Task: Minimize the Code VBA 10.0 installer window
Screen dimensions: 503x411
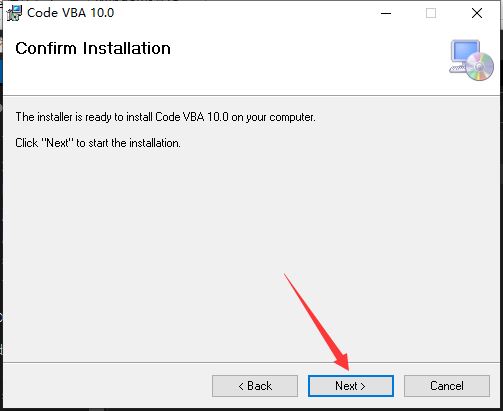Action: 386,13
